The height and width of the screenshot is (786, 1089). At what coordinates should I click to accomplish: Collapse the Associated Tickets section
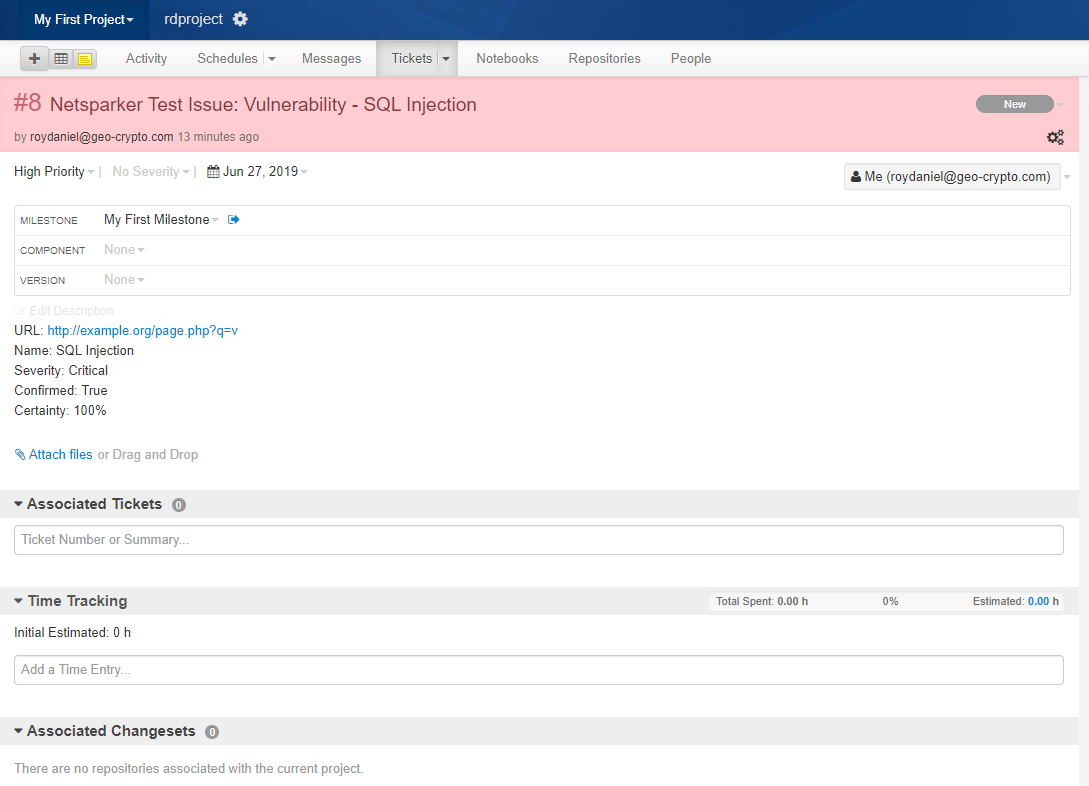click(17, 505)
